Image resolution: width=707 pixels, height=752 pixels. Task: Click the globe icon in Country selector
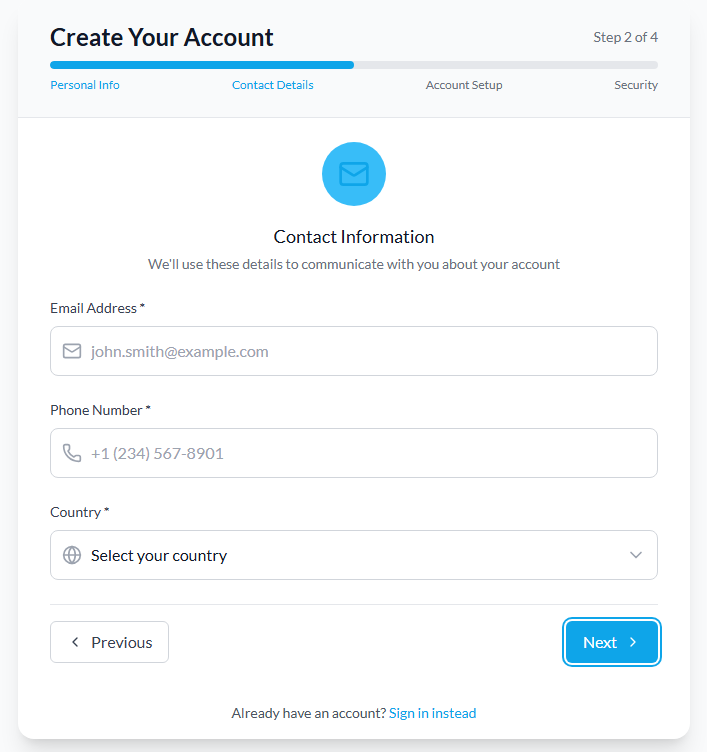[x=72, y=555]
